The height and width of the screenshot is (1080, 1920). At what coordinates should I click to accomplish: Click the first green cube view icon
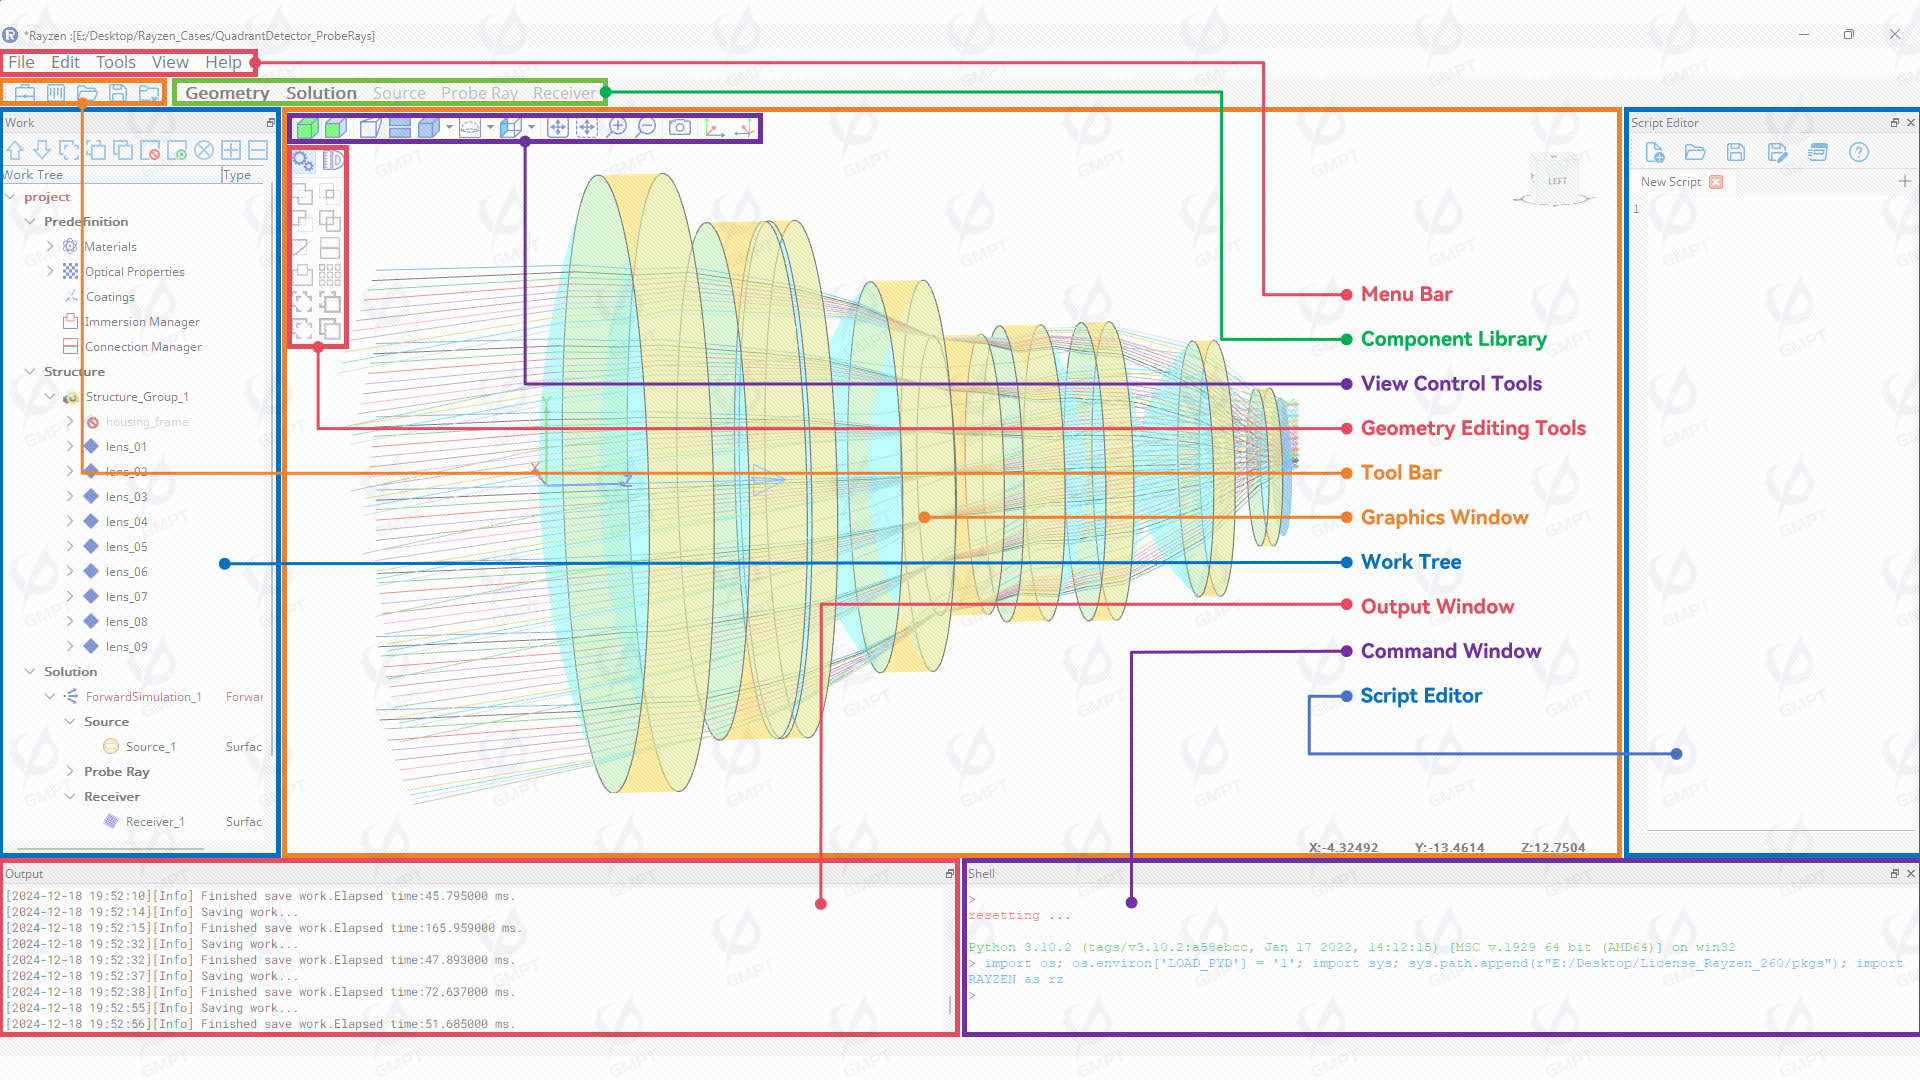[308, 127]
